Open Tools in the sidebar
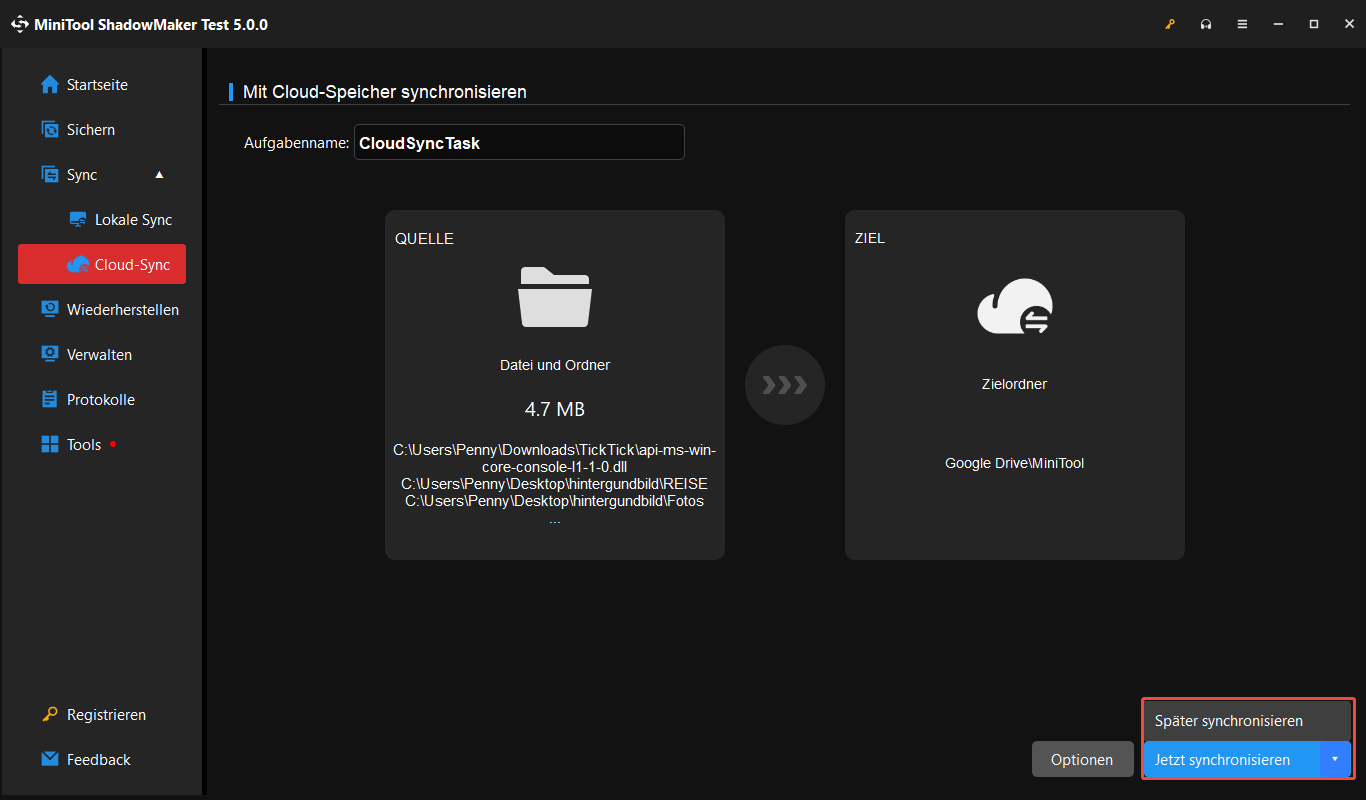Viewport: 1366px width, 800px height. (84, 445)
